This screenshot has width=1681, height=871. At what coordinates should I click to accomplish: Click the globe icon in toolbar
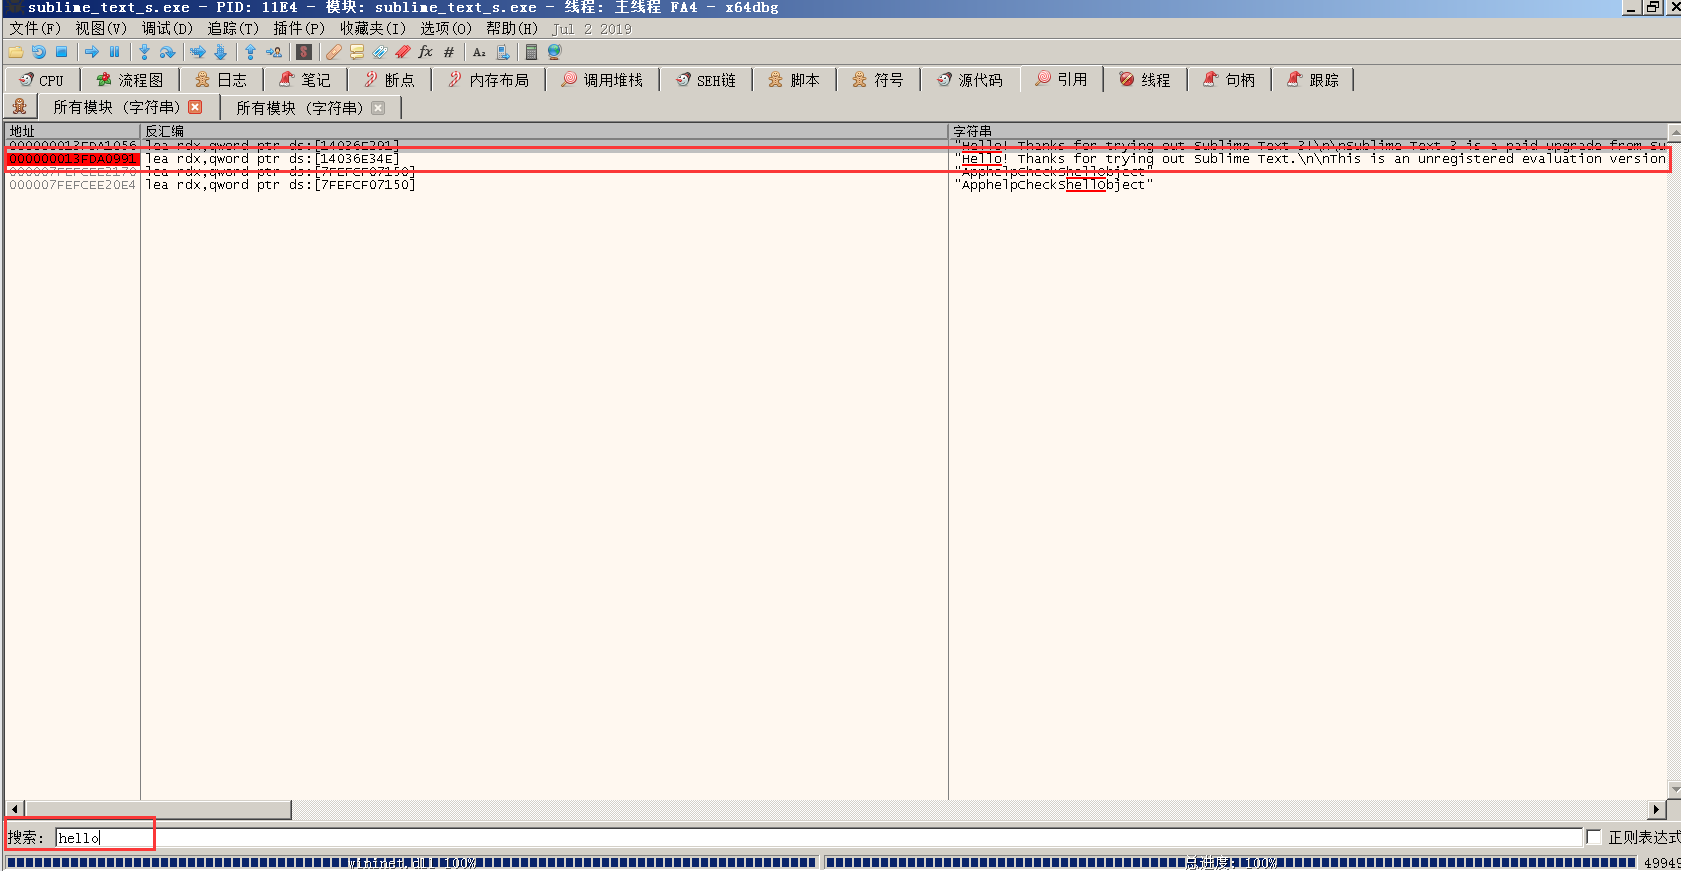click(555, 52)
